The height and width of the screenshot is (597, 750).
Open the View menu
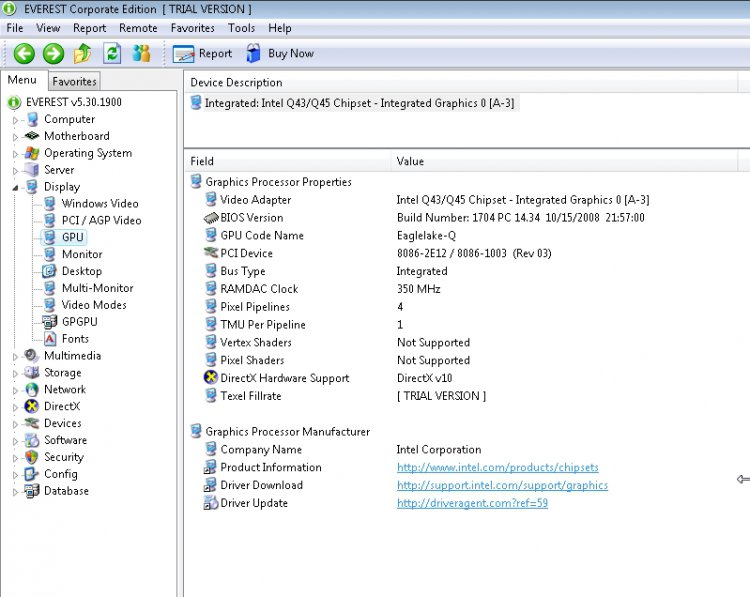coord(48,28)
